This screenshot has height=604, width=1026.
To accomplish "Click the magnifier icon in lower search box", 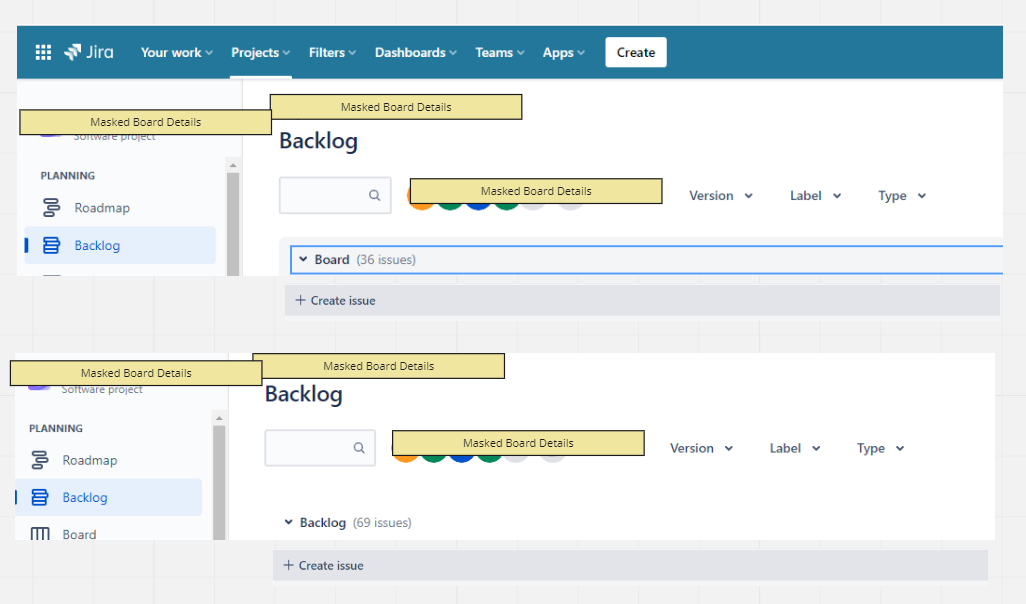I will (359, 448).
